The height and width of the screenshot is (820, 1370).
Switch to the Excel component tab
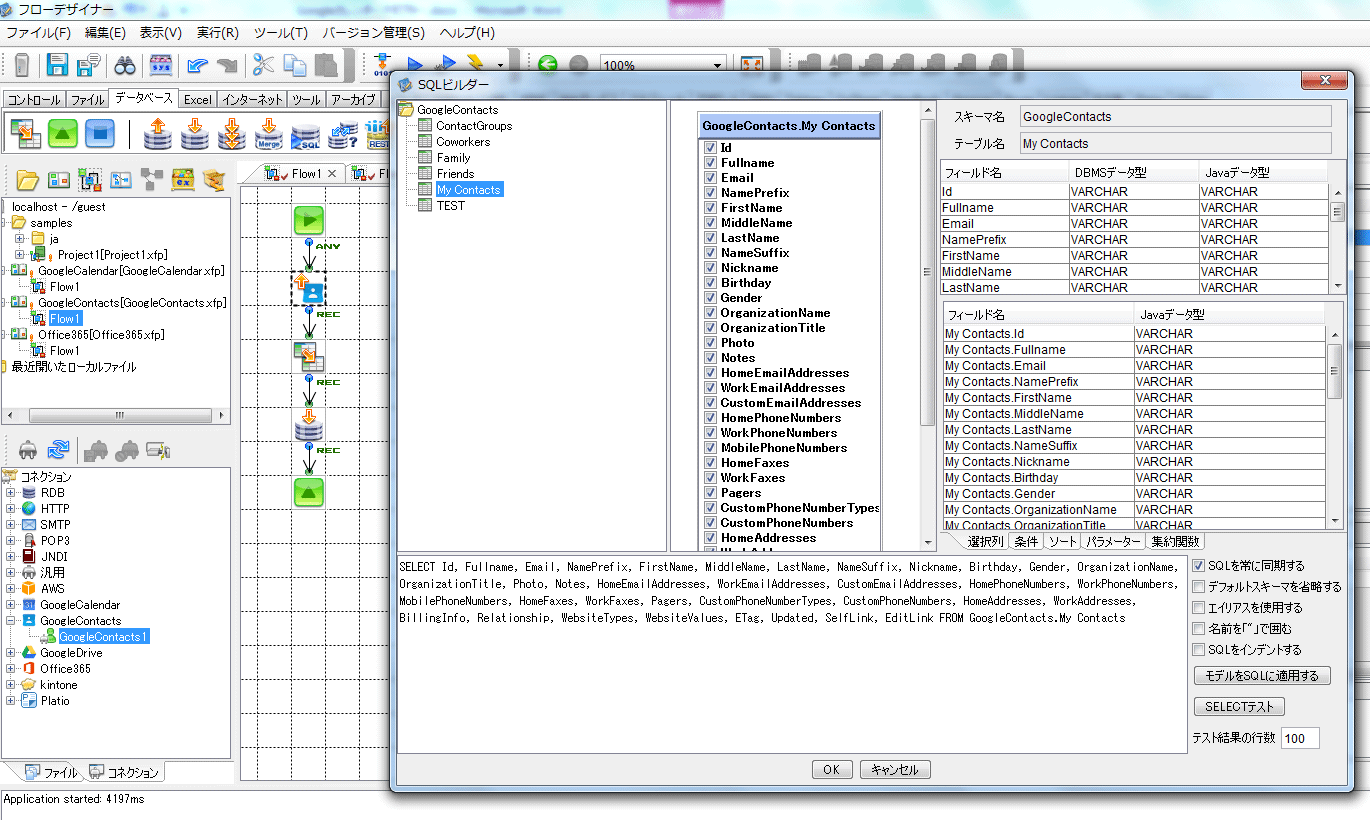click(x=197, y=99)
